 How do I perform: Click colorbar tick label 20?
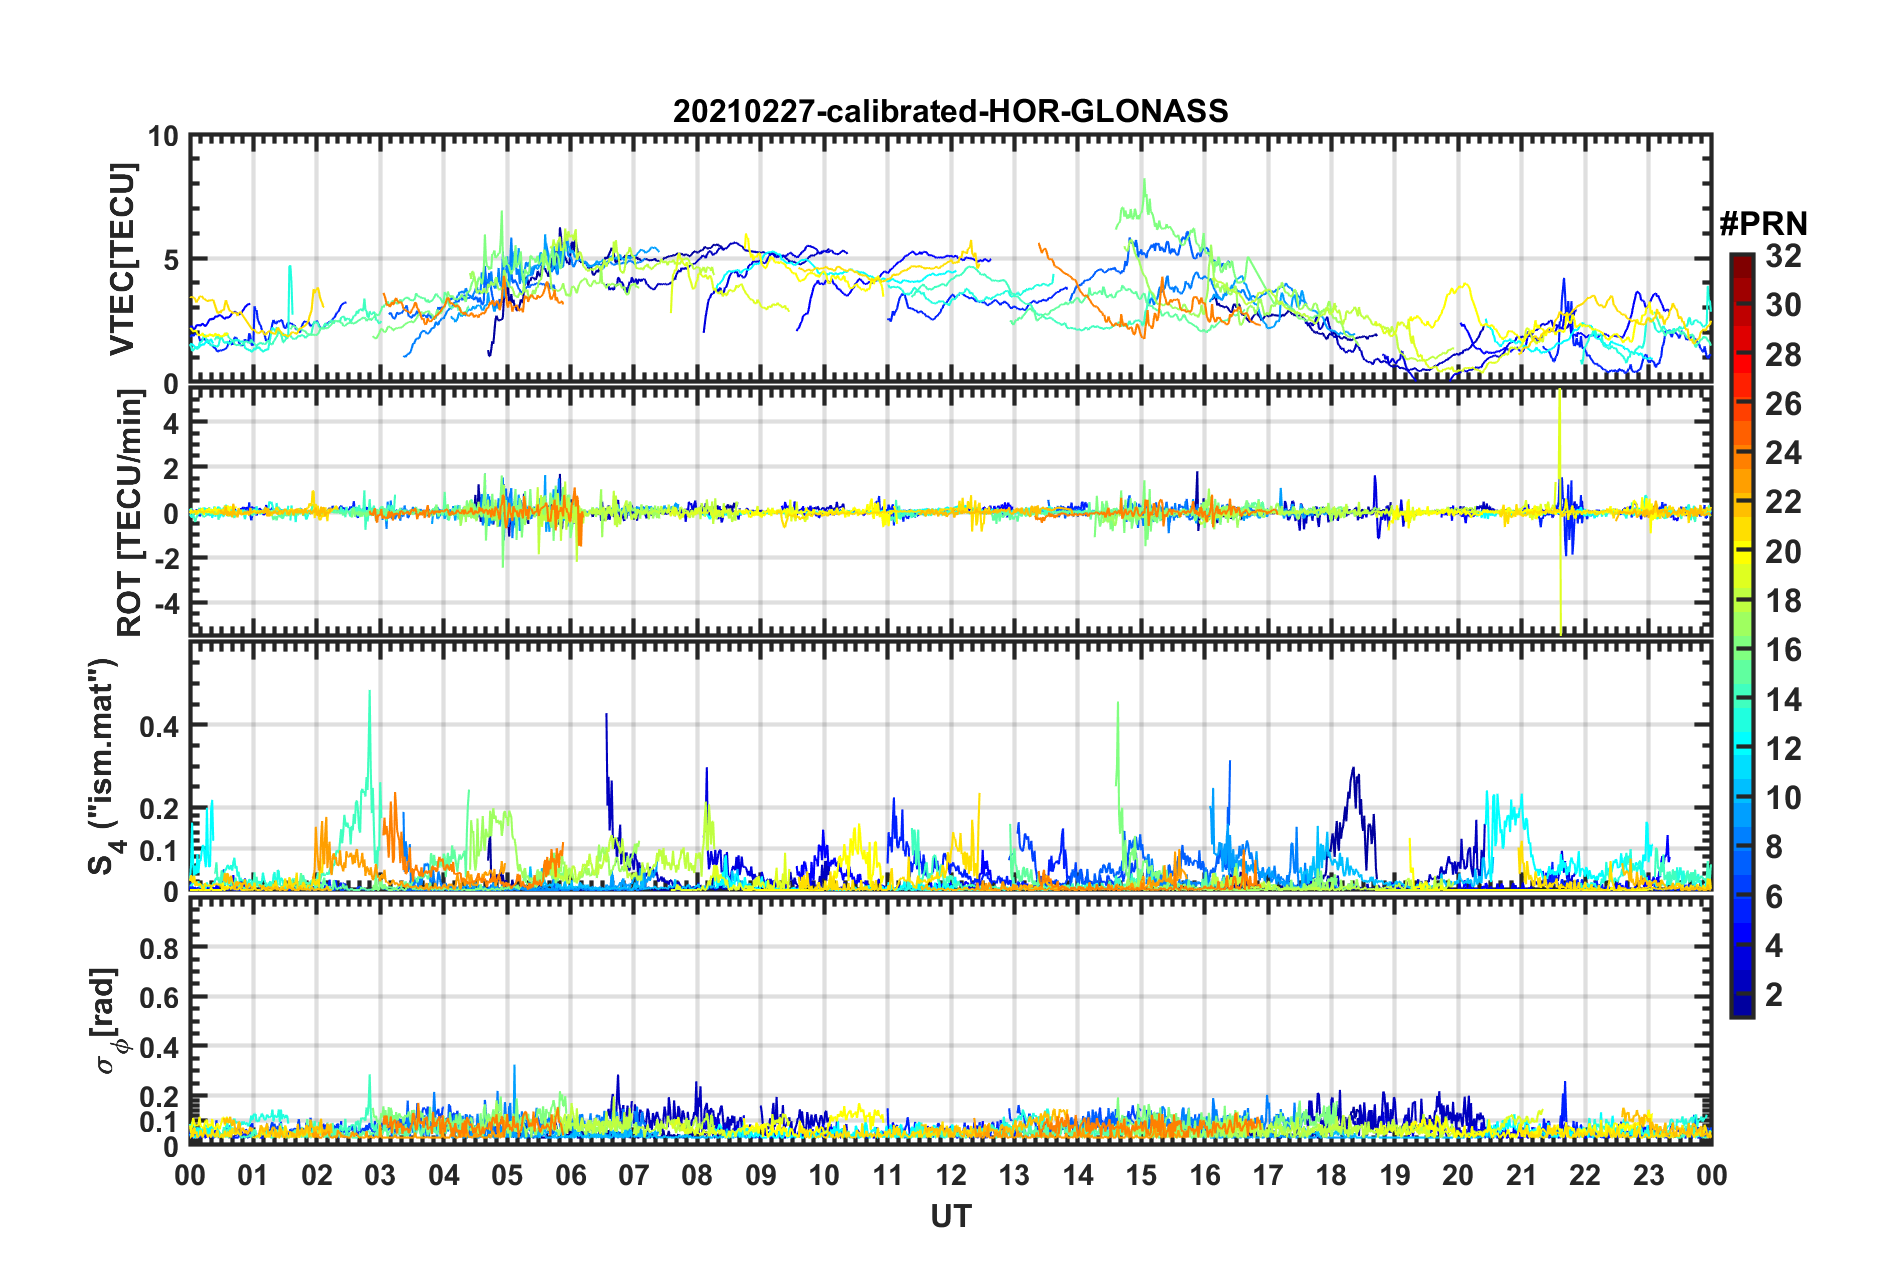(x=1783, y=552)
